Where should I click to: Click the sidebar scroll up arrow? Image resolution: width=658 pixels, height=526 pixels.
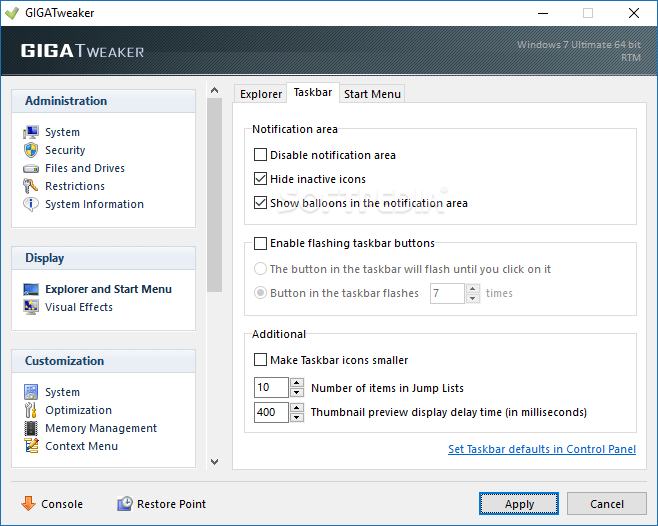click(x=214, y=90)
